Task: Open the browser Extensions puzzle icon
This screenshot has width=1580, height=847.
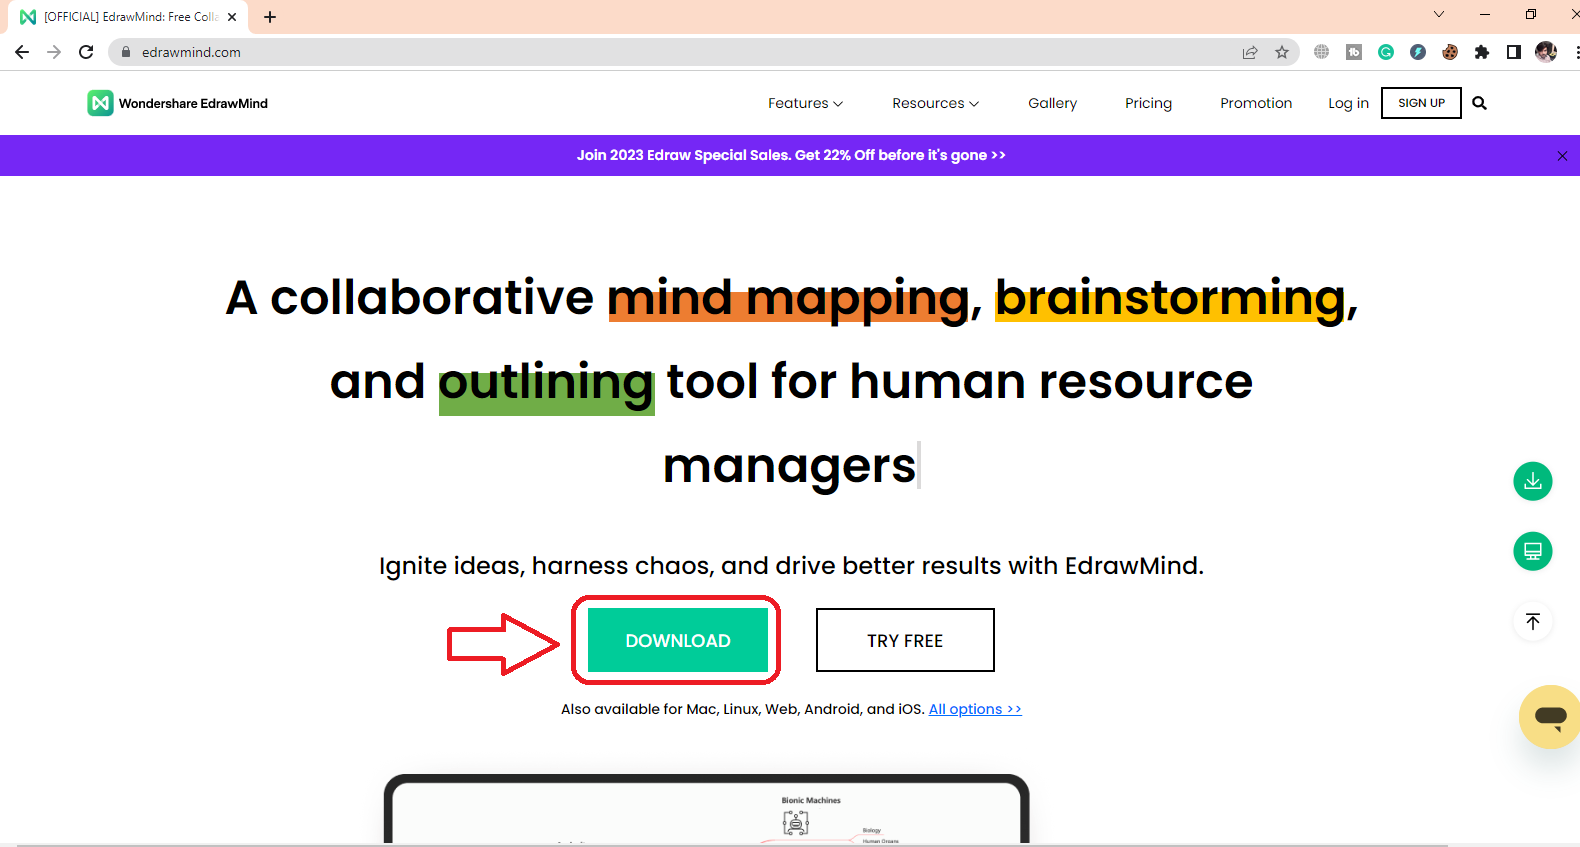Action: click(x=1482, y=52)
